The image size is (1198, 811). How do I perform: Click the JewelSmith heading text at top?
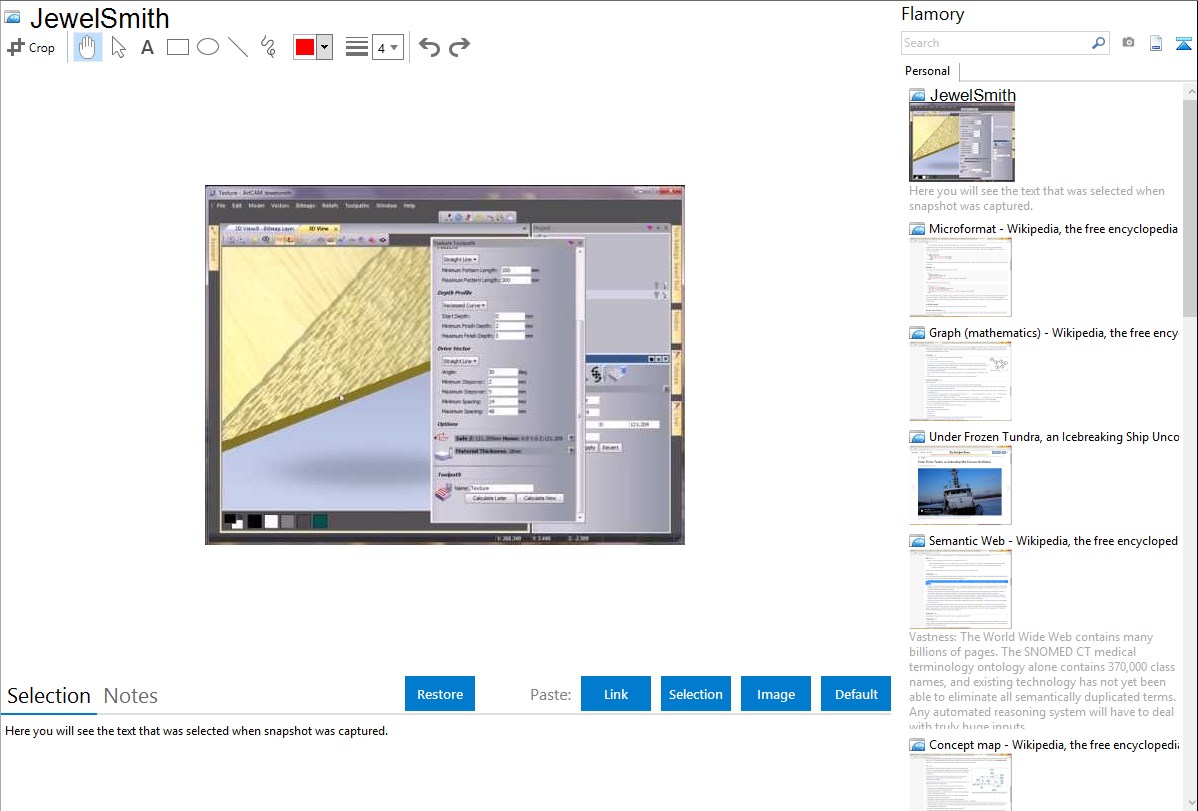99,18
